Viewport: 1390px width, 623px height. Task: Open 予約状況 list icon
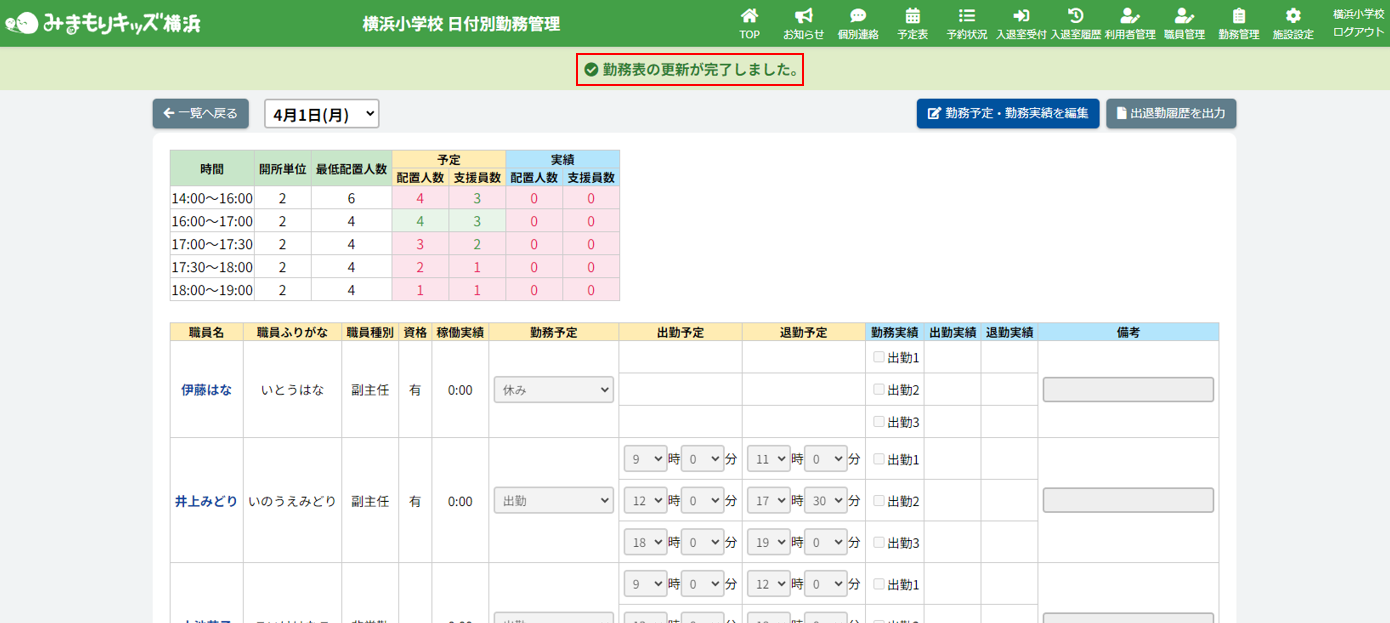coord(966,17)
